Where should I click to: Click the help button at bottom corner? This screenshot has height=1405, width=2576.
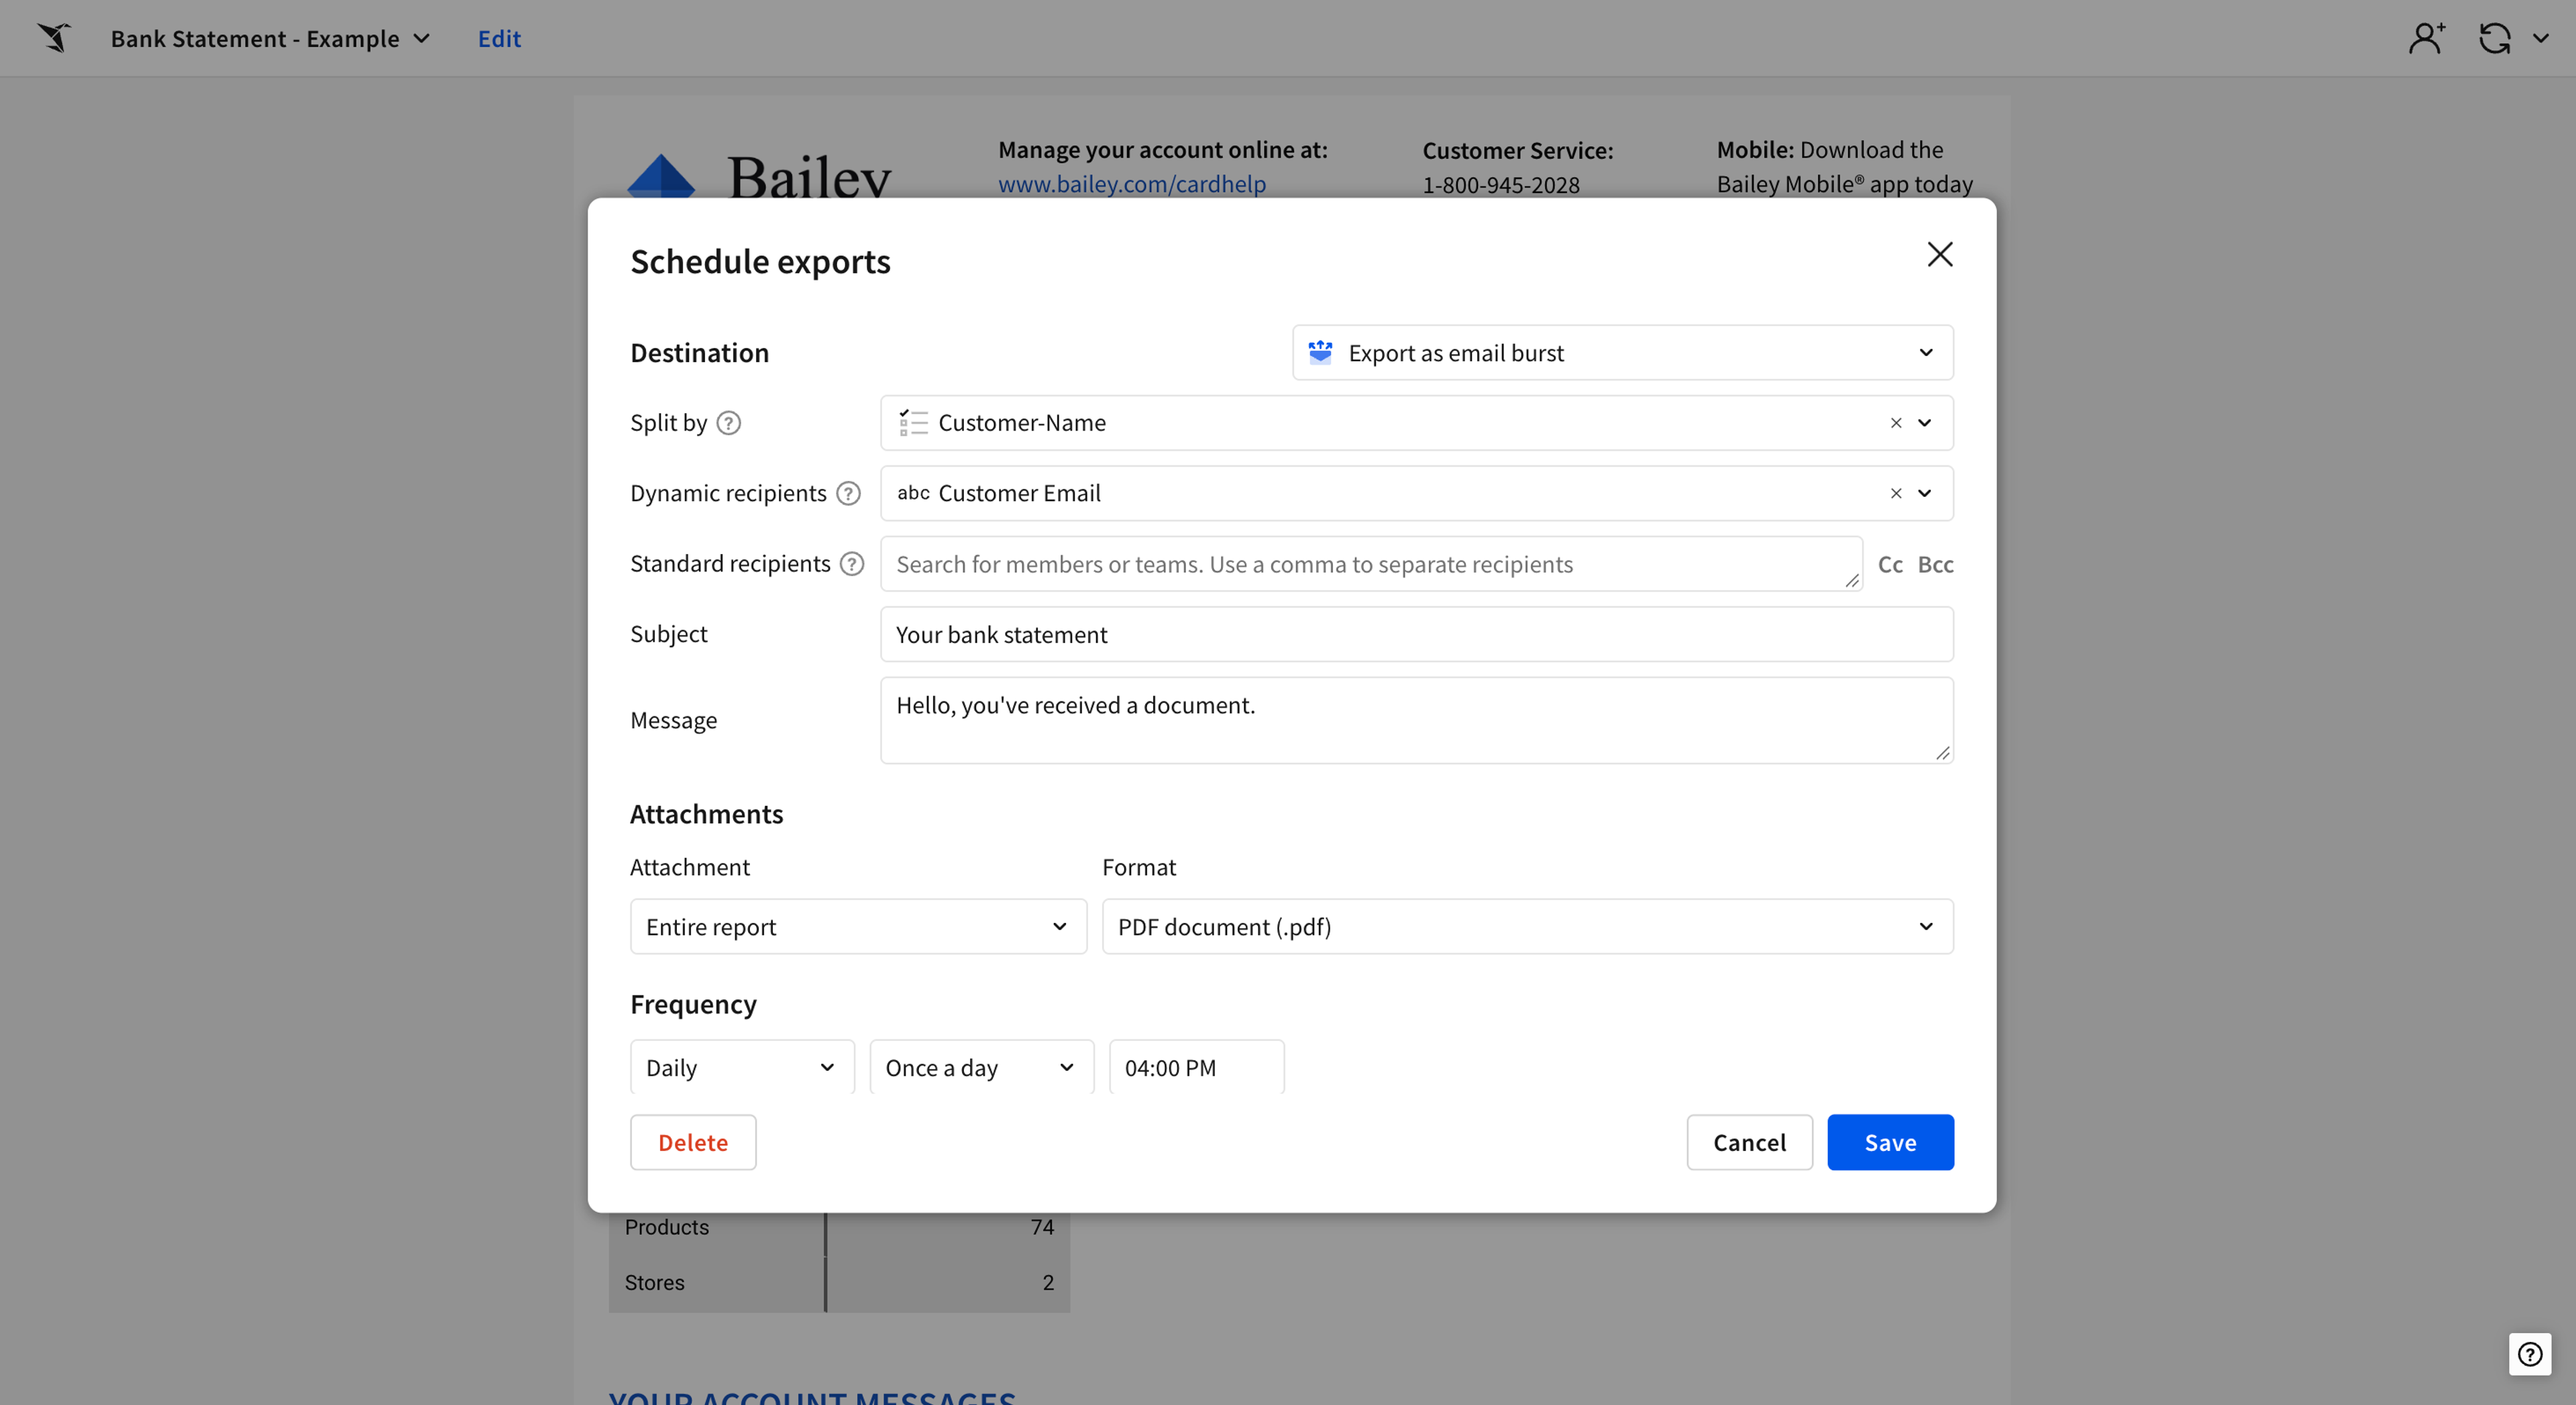(x=2530, y=1354)
